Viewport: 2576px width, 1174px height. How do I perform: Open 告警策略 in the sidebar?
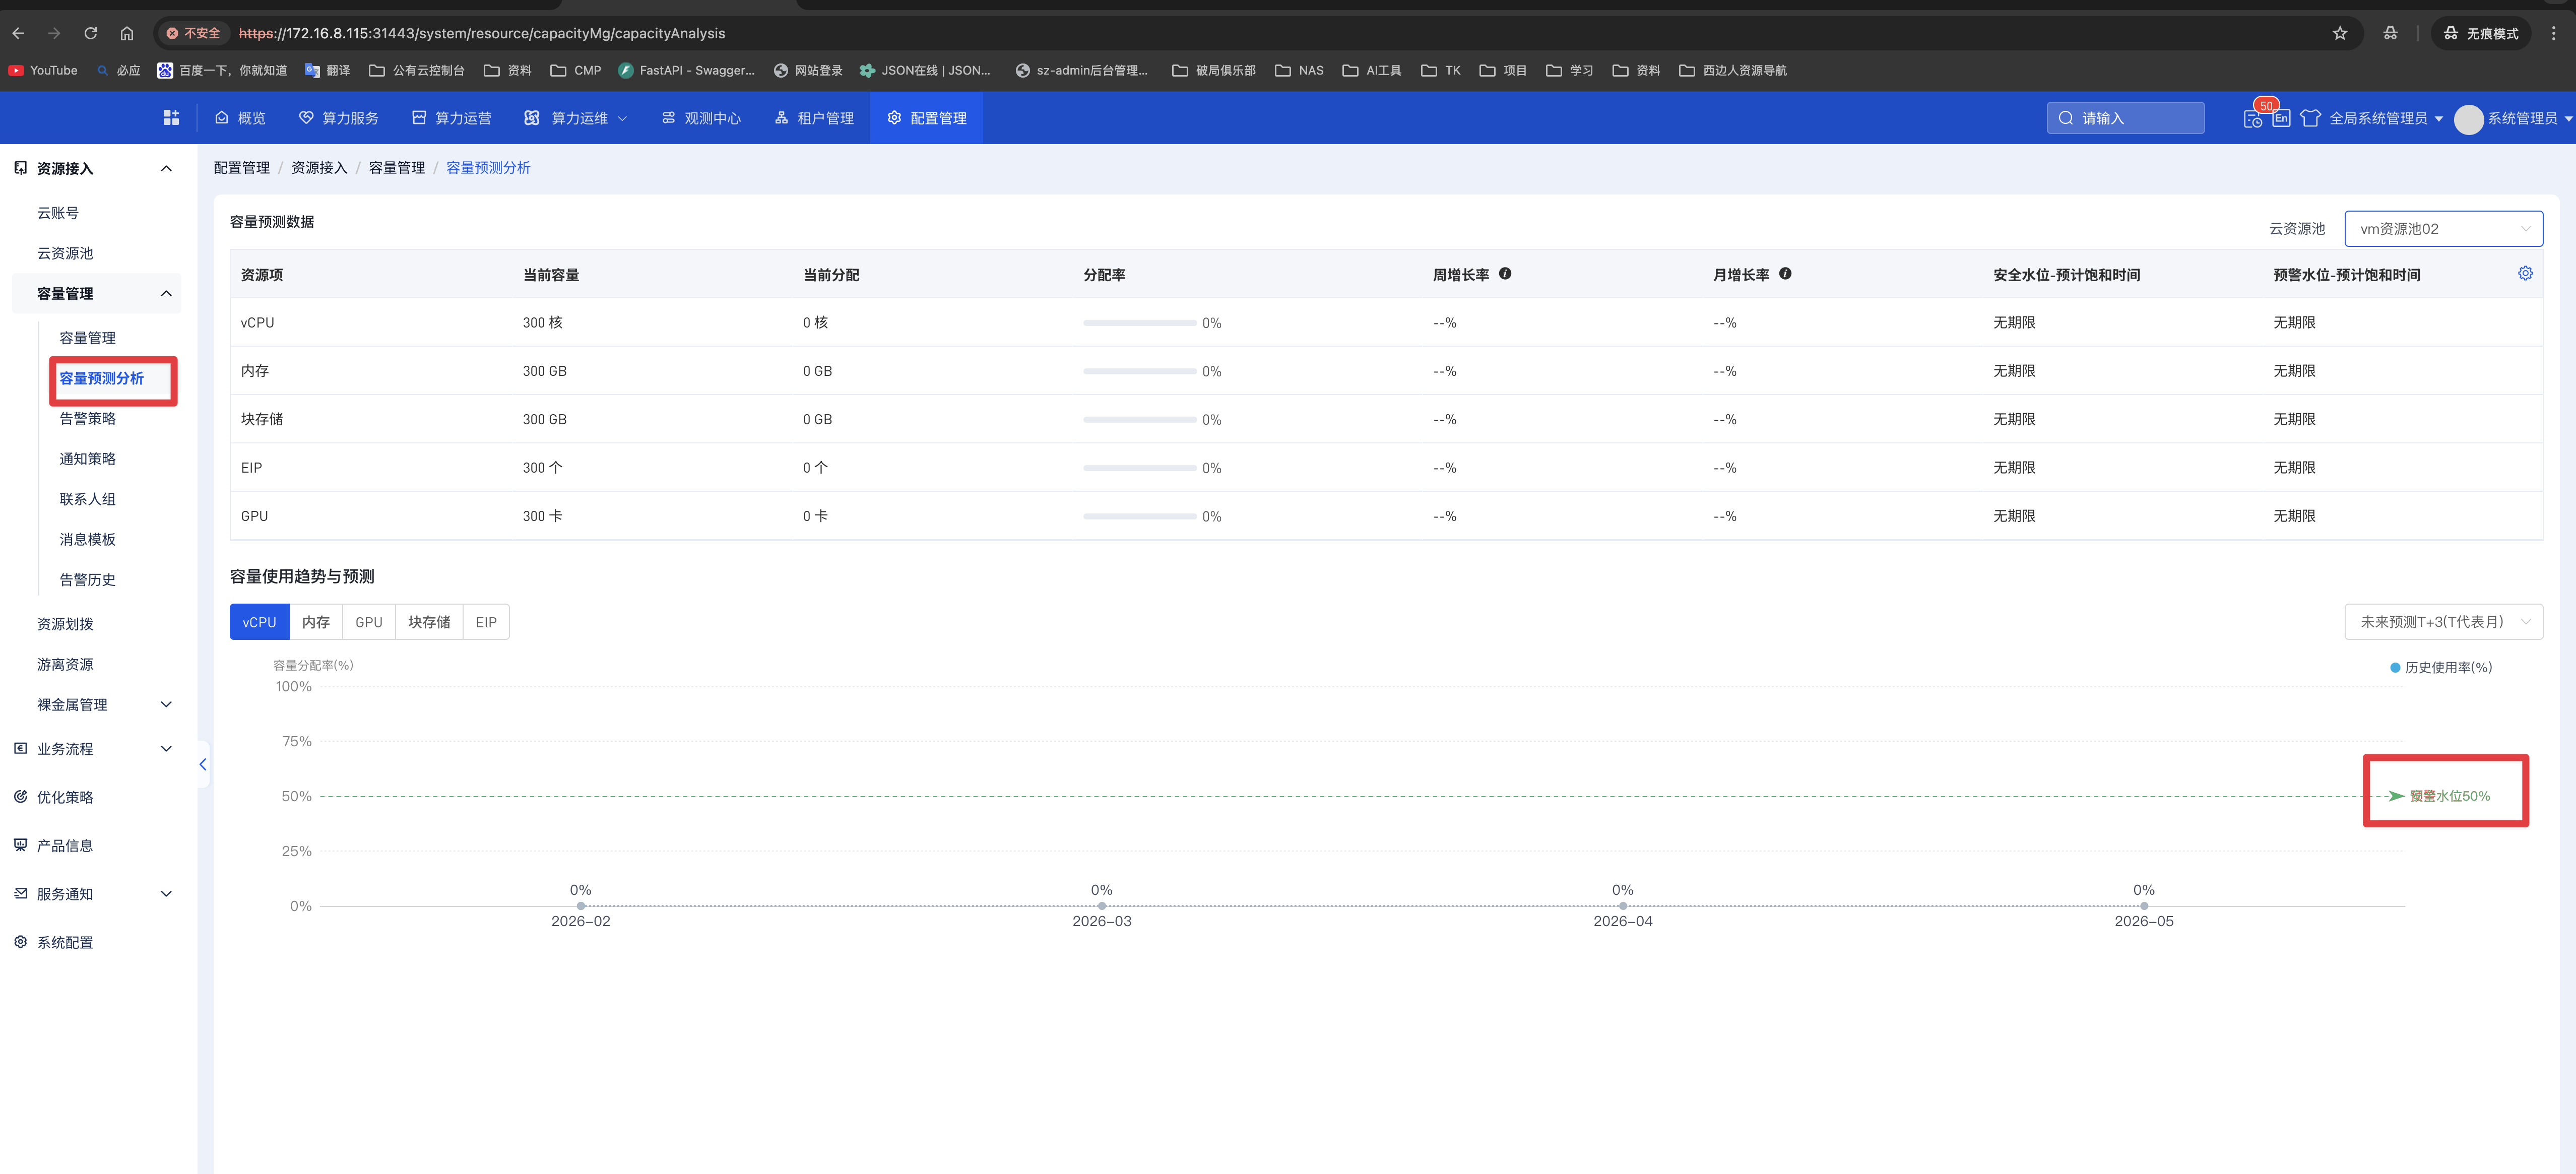(87, 419)
